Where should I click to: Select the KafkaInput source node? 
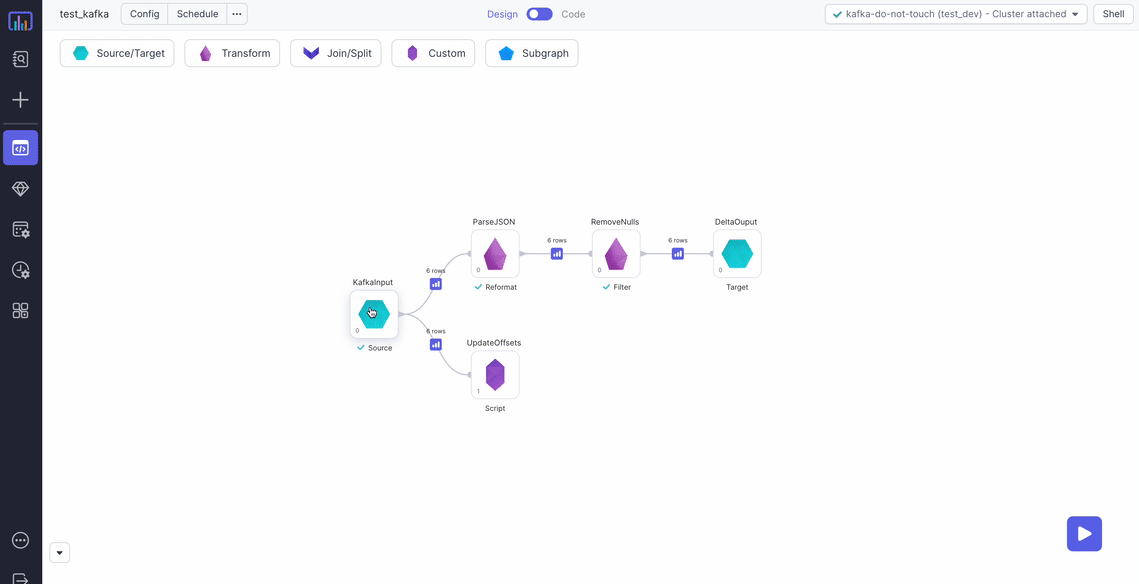click(x=373, y=313)
